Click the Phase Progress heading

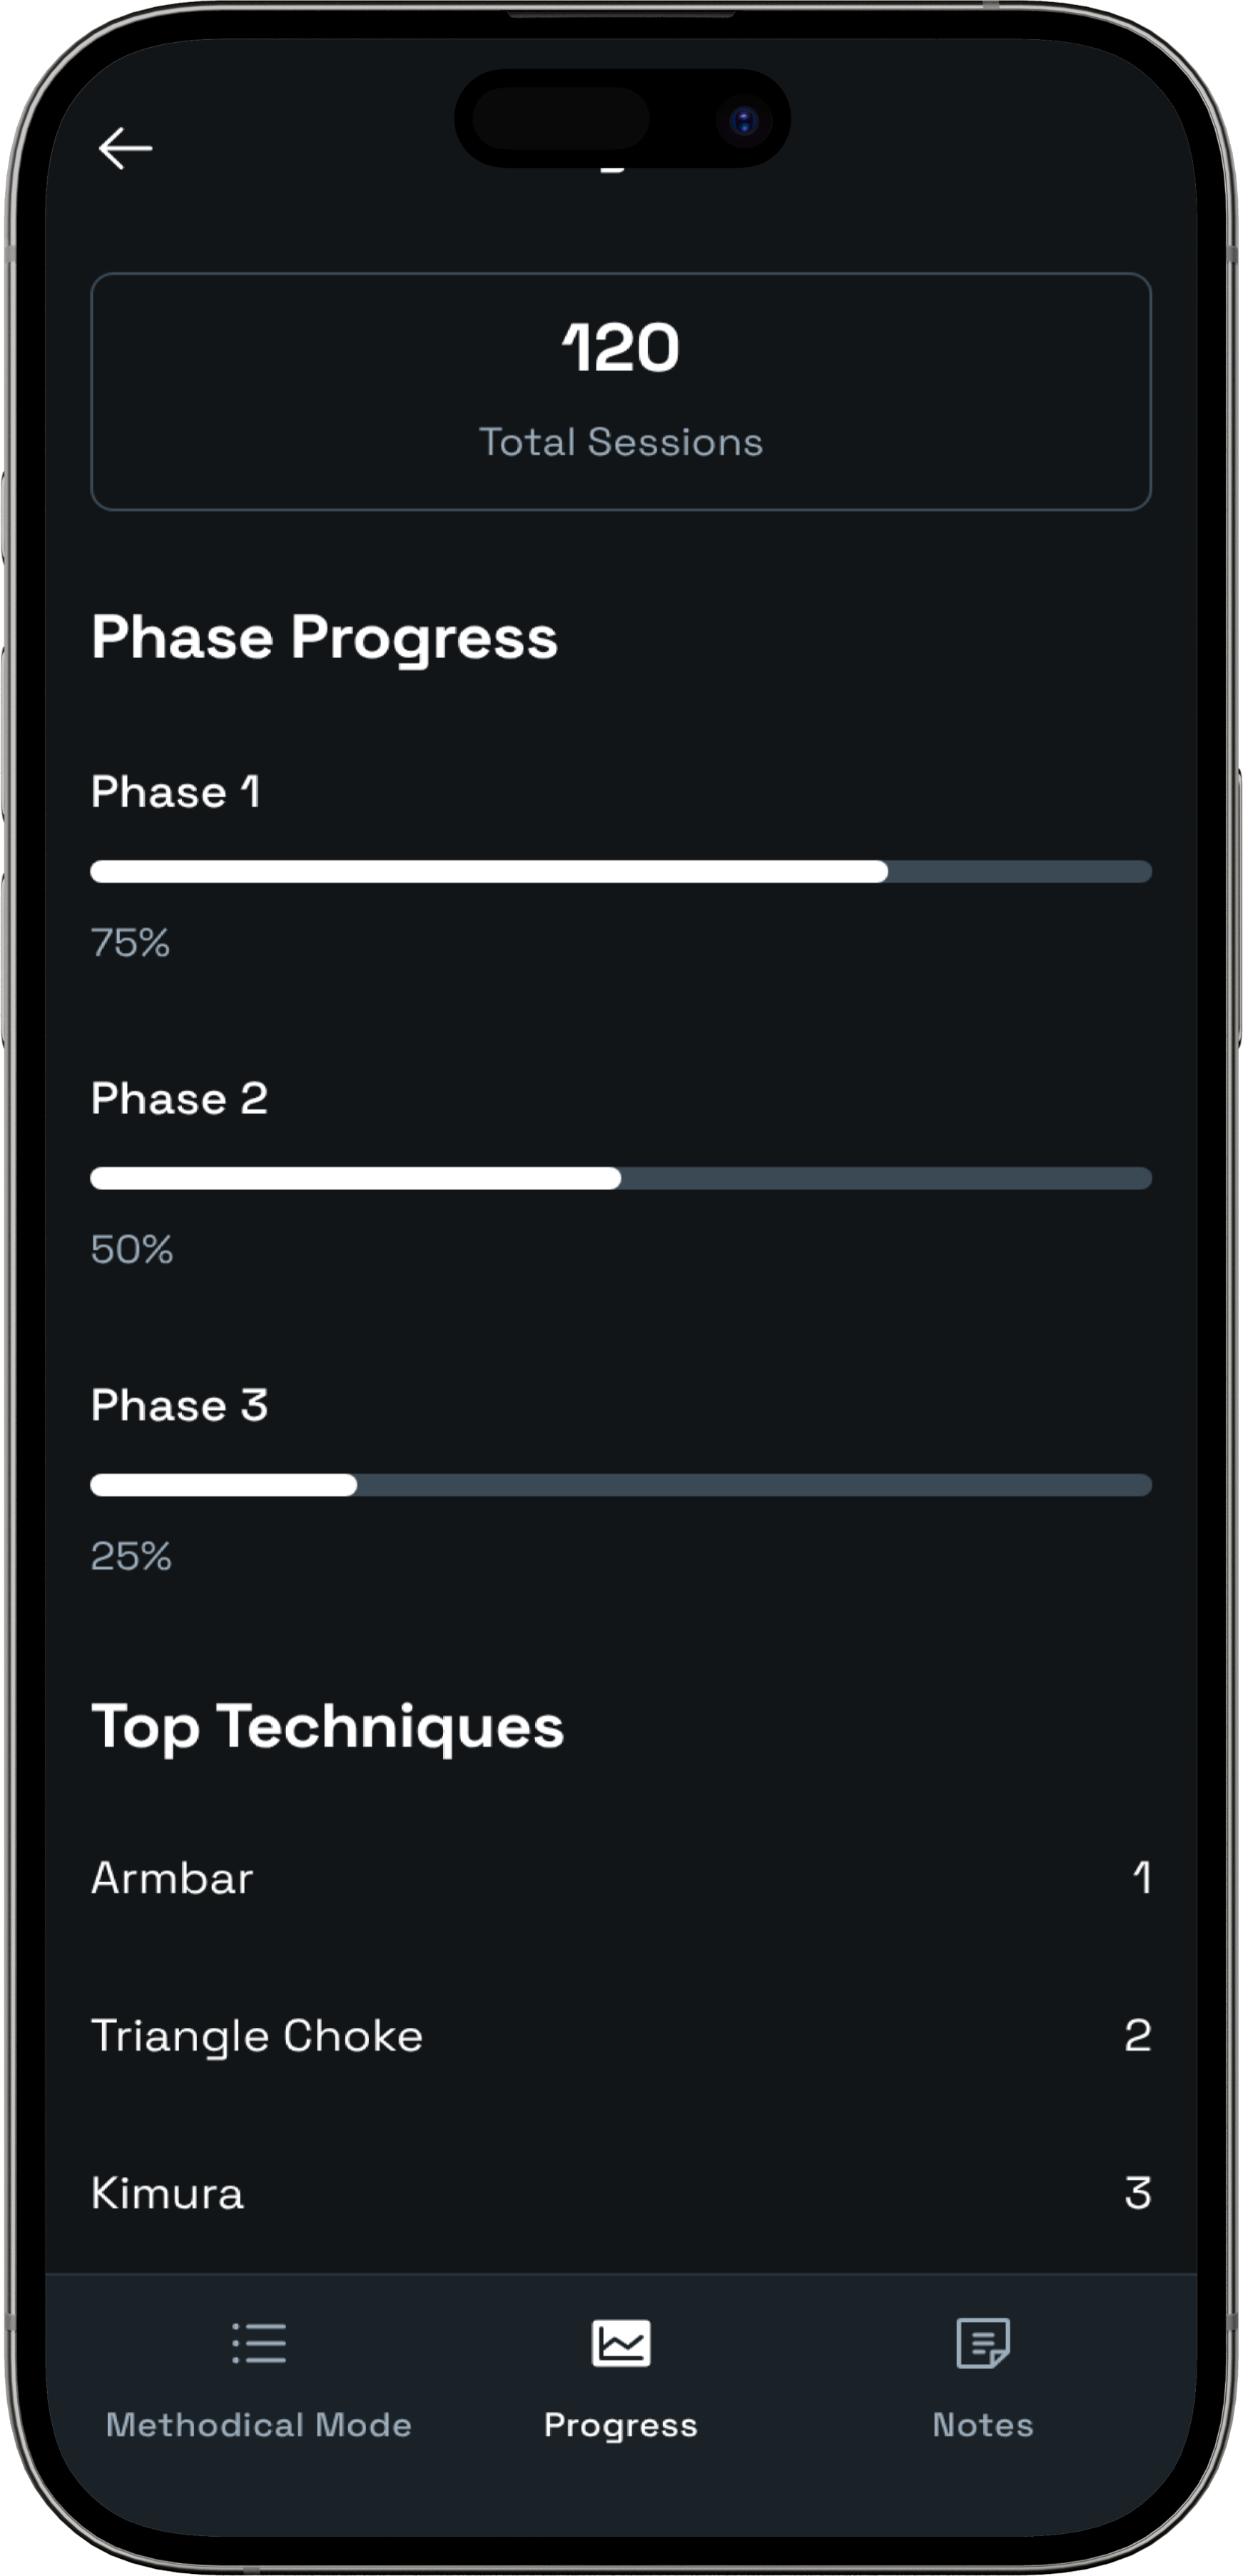[325, 637]
